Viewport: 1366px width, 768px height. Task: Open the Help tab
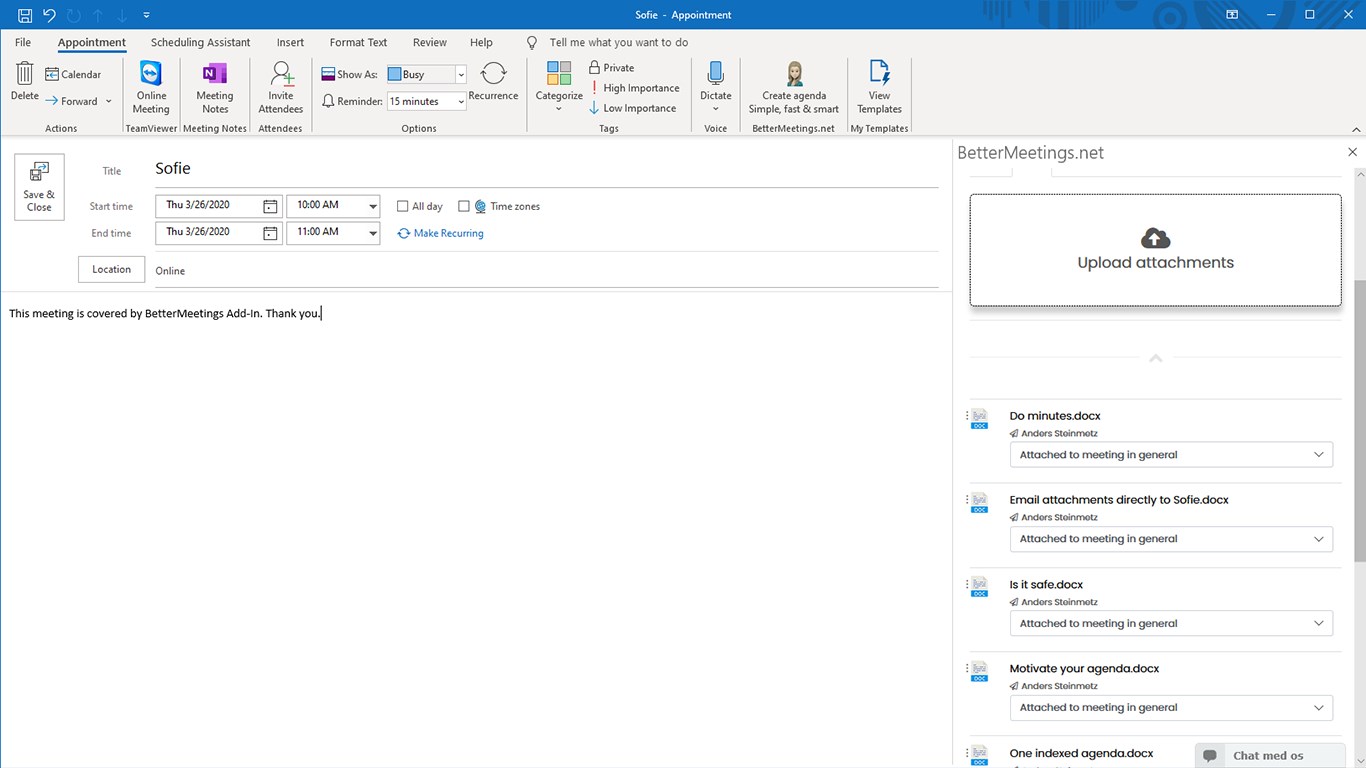[481, 42]
